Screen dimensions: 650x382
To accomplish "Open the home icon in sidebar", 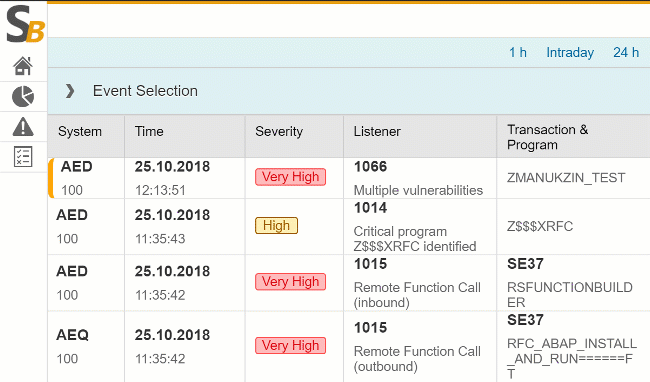I will pyautogui.click(x=23, y=66).
